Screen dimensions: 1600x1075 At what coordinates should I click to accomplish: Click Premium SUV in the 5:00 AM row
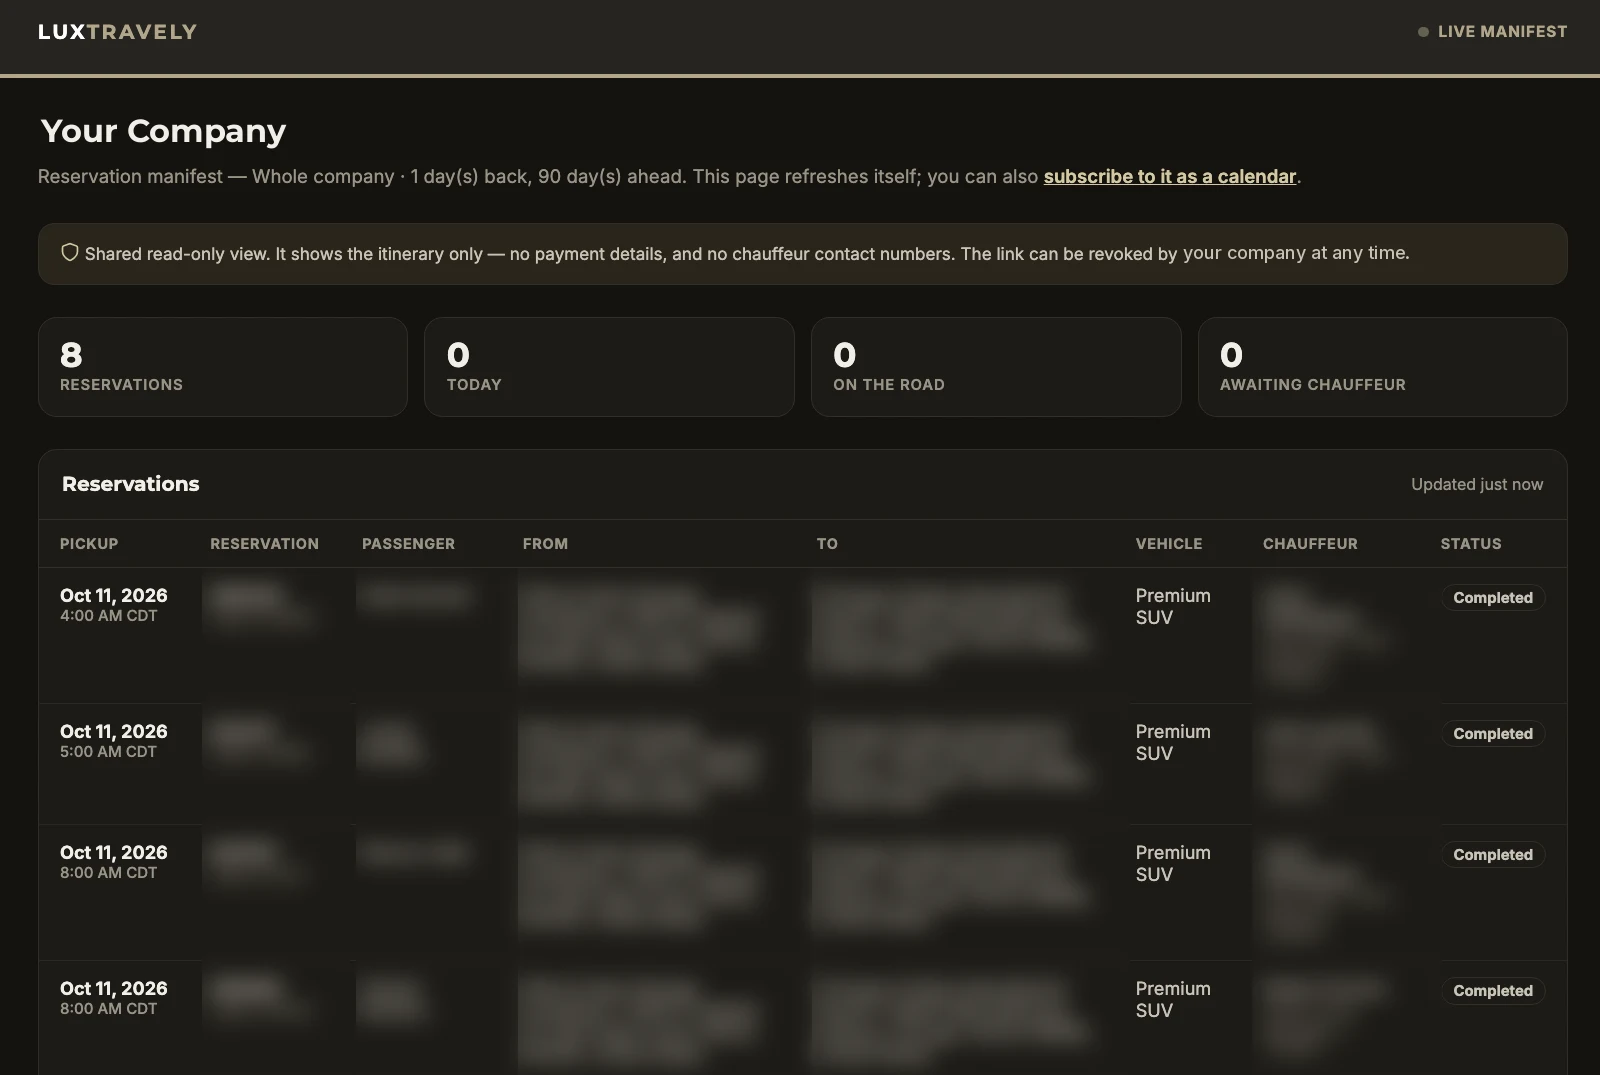coord(1173,742)
